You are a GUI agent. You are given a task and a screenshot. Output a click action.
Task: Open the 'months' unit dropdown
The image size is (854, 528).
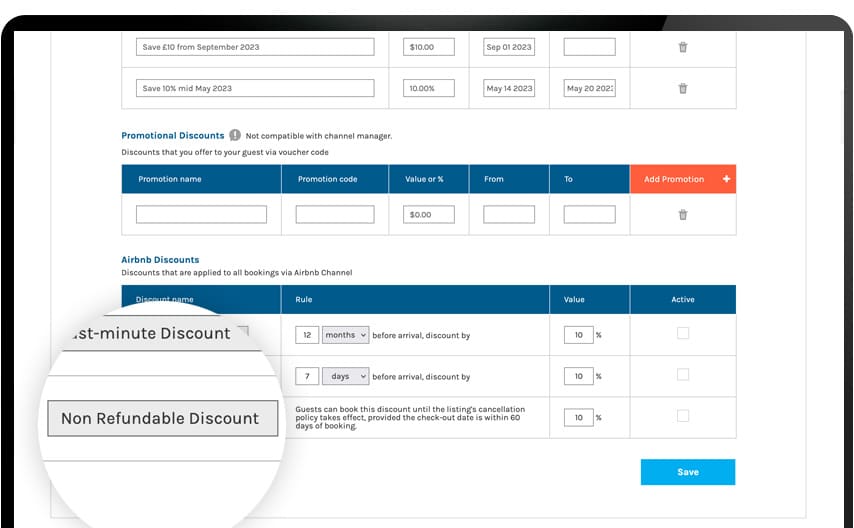pos(346,335)
